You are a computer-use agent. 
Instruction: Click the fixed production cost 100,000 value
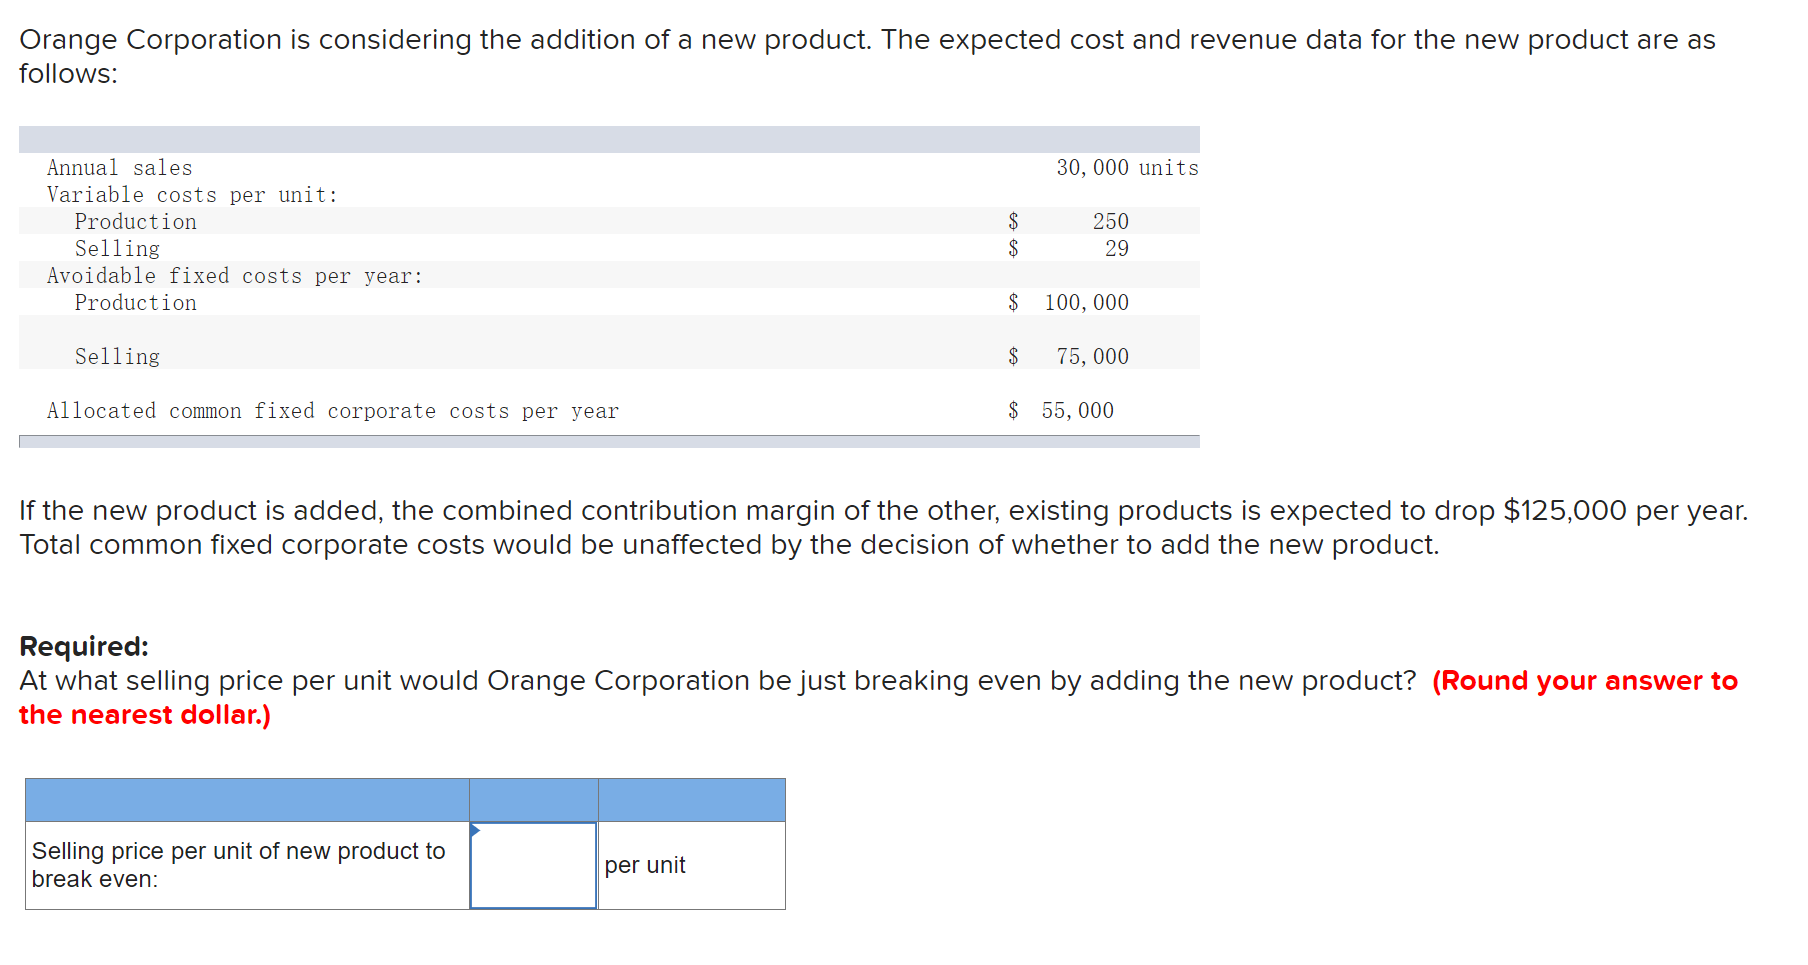coord(1086,302)
